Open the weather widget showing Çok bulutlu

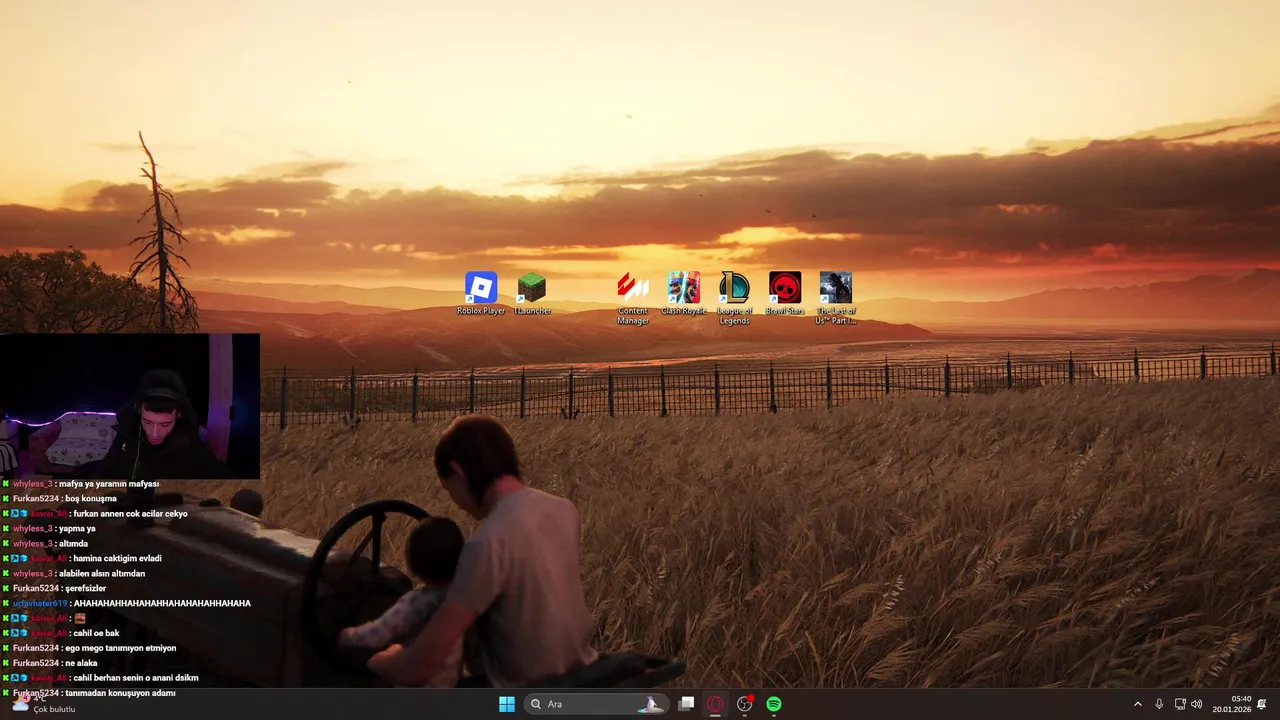(44, 704)
